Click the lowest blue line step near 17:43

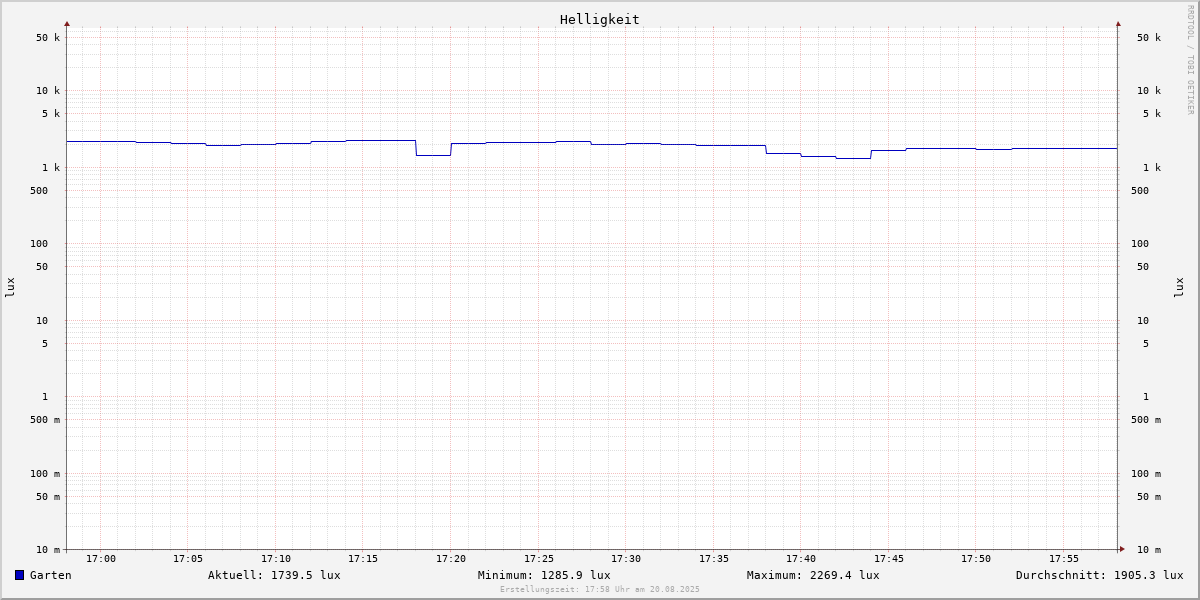click(853, 158)
